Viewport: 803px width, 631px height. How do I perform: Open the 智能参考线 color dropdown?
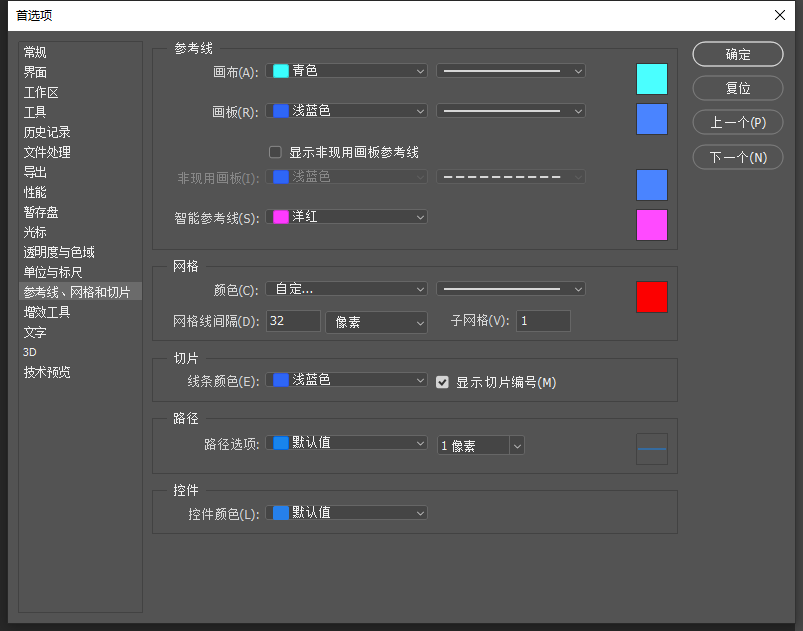[346, 217]
